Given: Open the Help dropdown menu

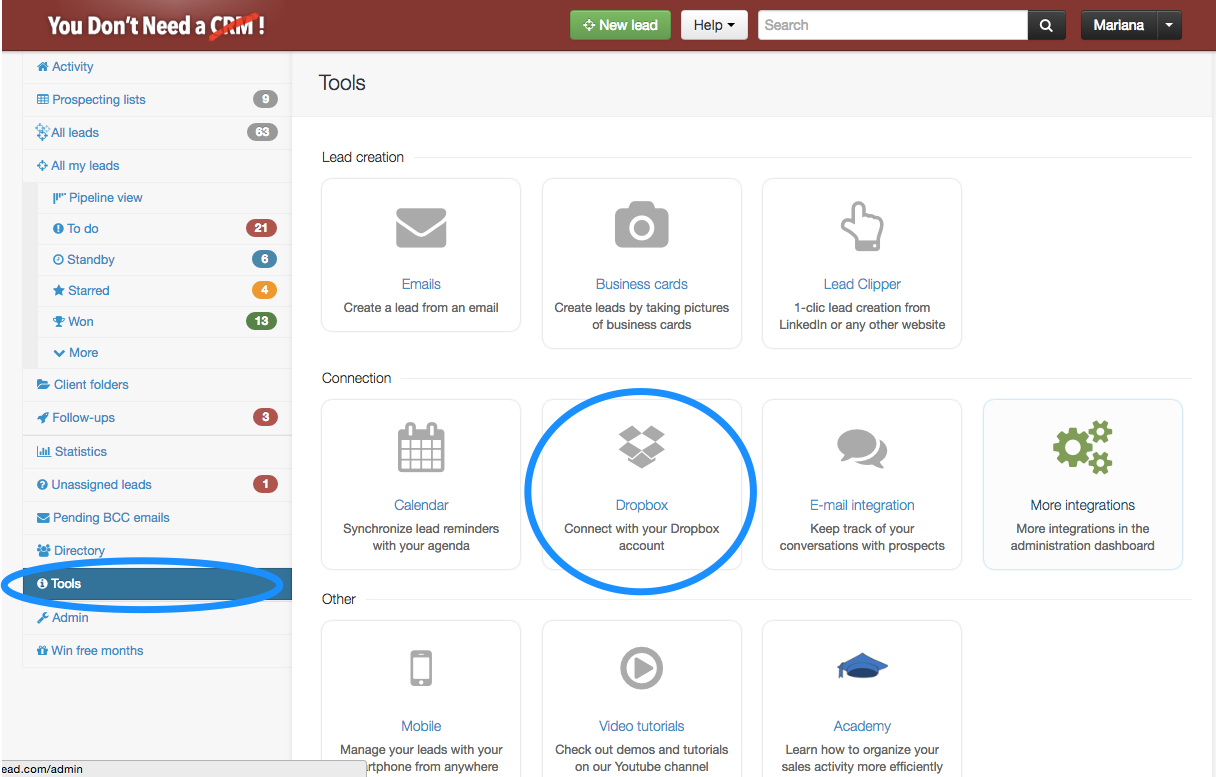Looking at the screenshot, I should click(x=714, y=25).
